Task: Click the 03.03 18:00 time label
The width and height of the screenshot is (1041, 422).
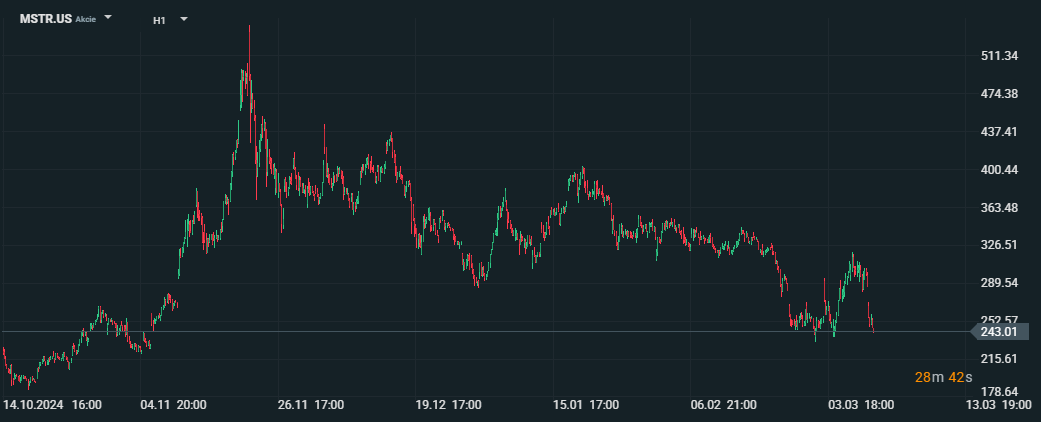Action: pyautogui.click(x=861, y=405)
